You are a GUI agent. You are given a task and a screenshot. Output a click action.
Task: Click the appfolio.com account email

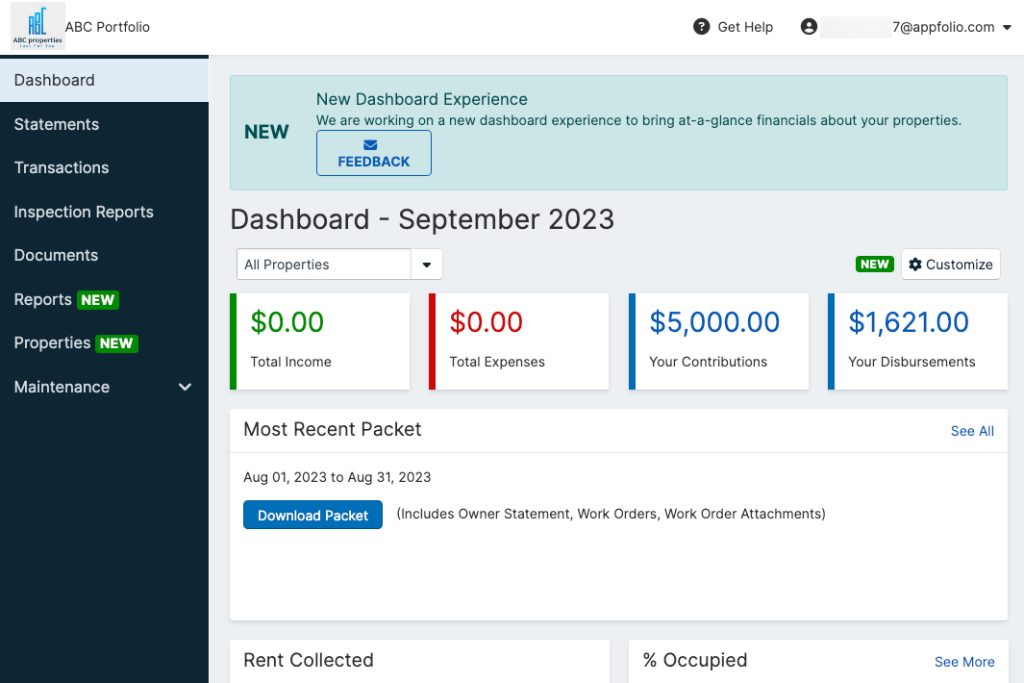coord(908,27)
